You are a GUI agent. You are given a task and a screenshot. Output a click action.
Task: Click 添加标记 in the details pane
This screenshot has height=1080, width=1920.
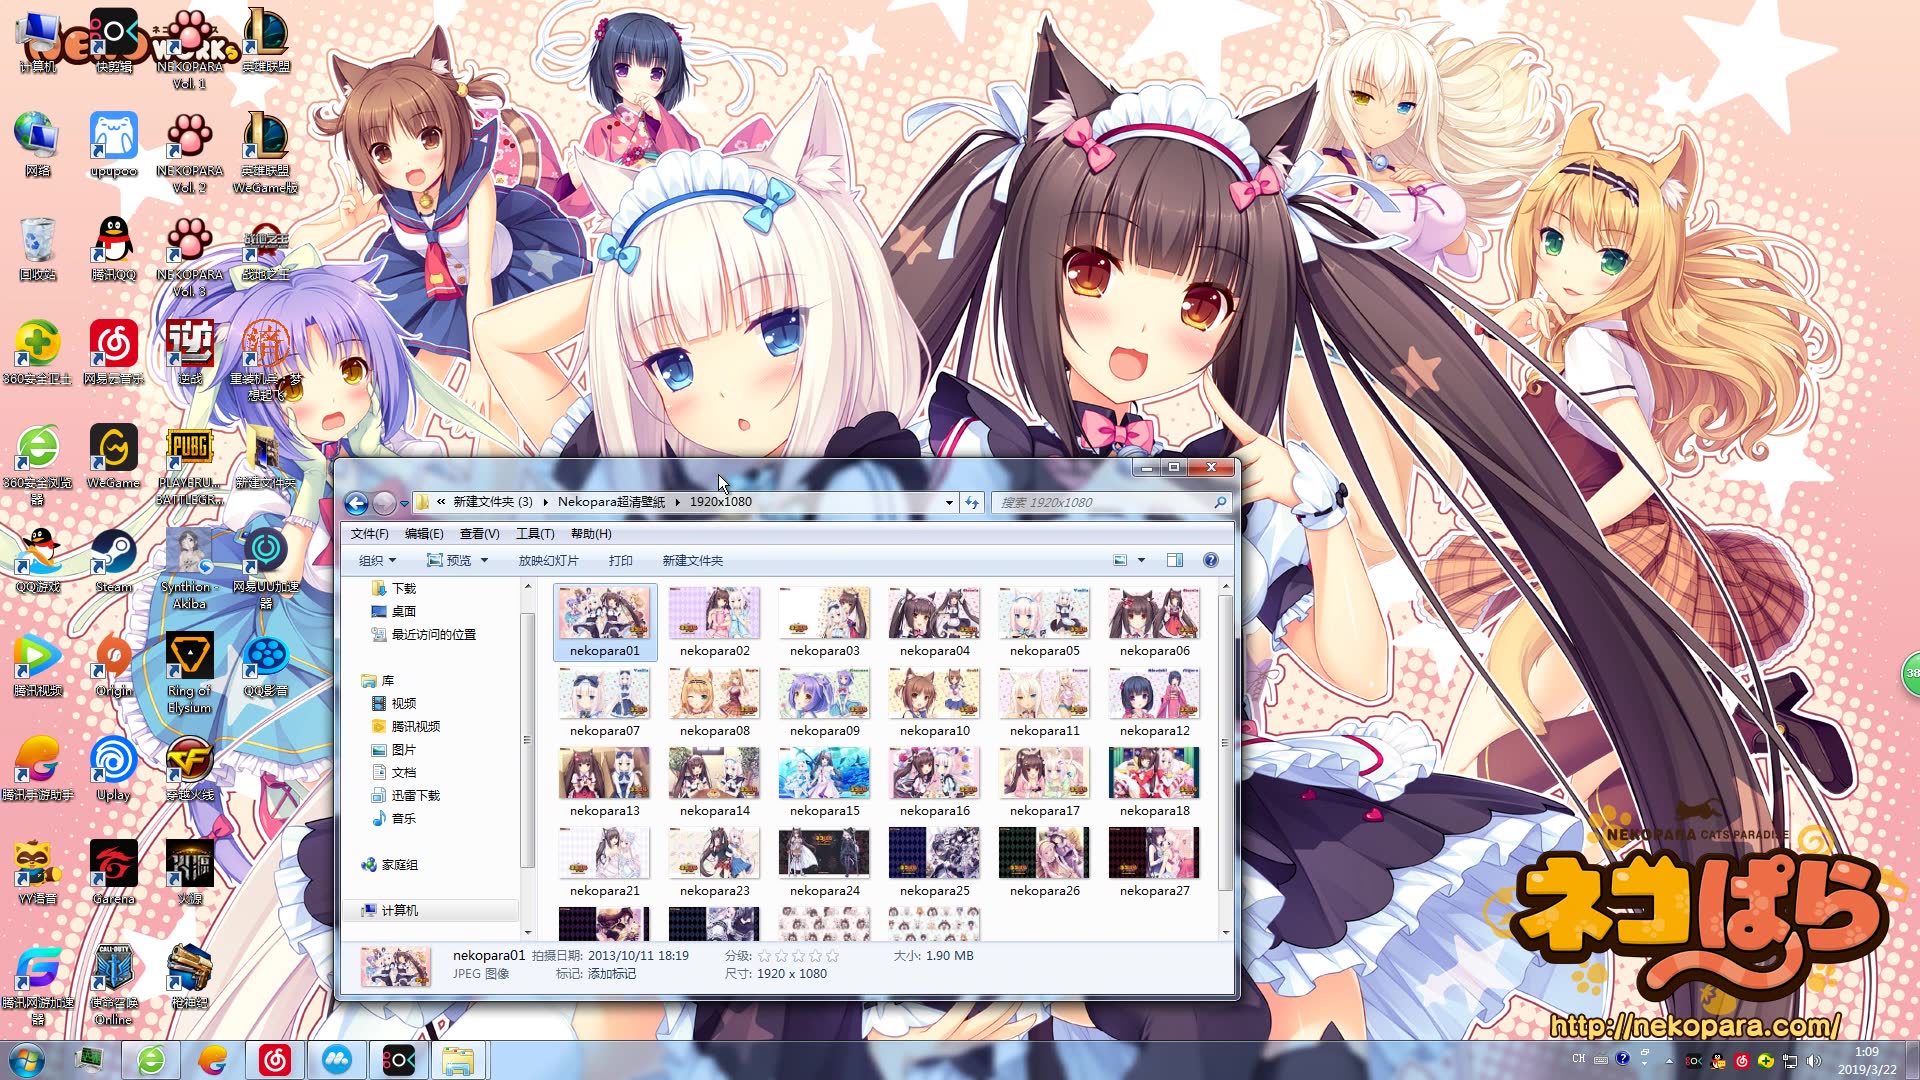tap(611, 973)
